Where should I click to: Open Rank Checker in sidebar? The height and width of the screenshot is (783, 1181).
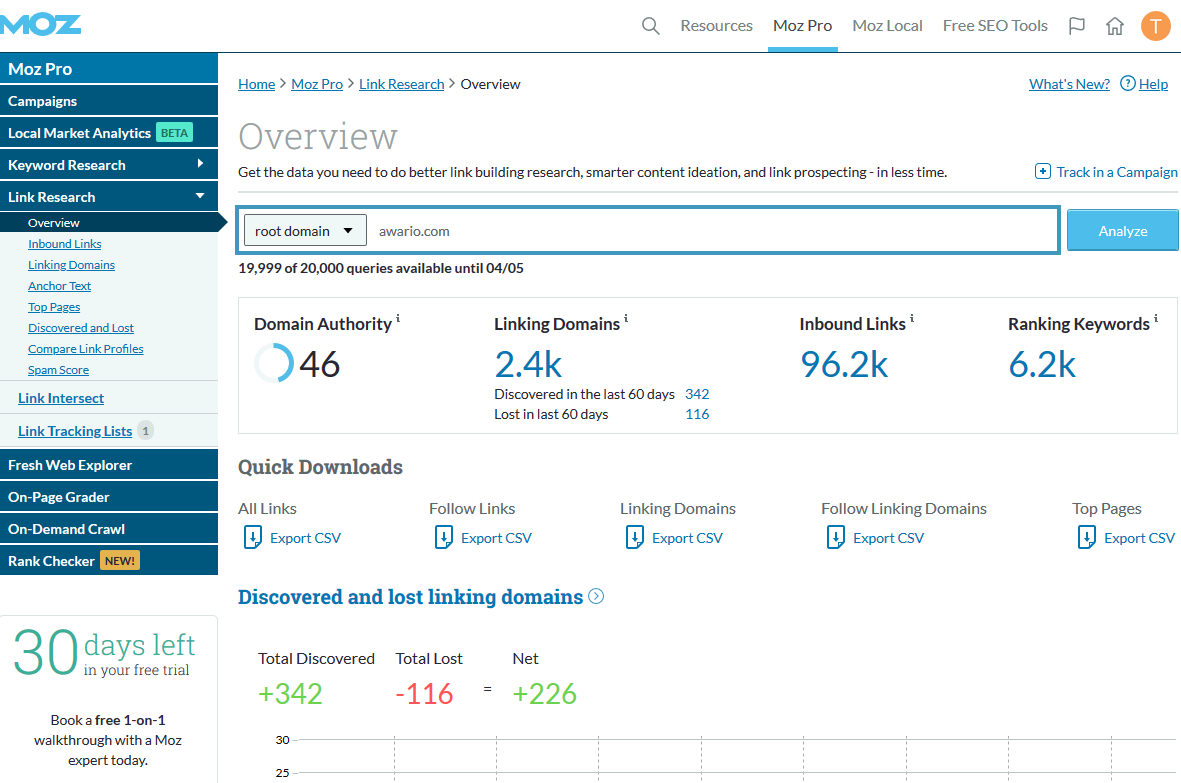(109, 560)
